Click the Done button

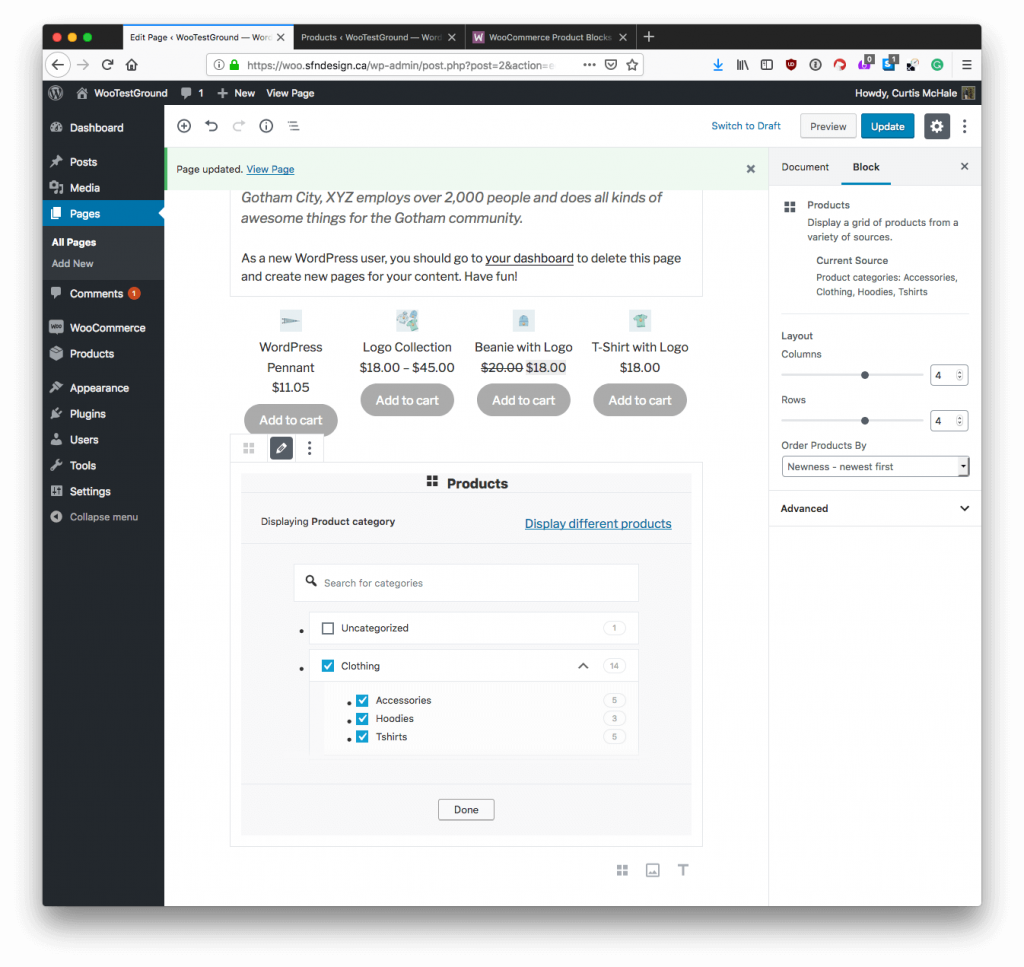[x=466, y=810]
